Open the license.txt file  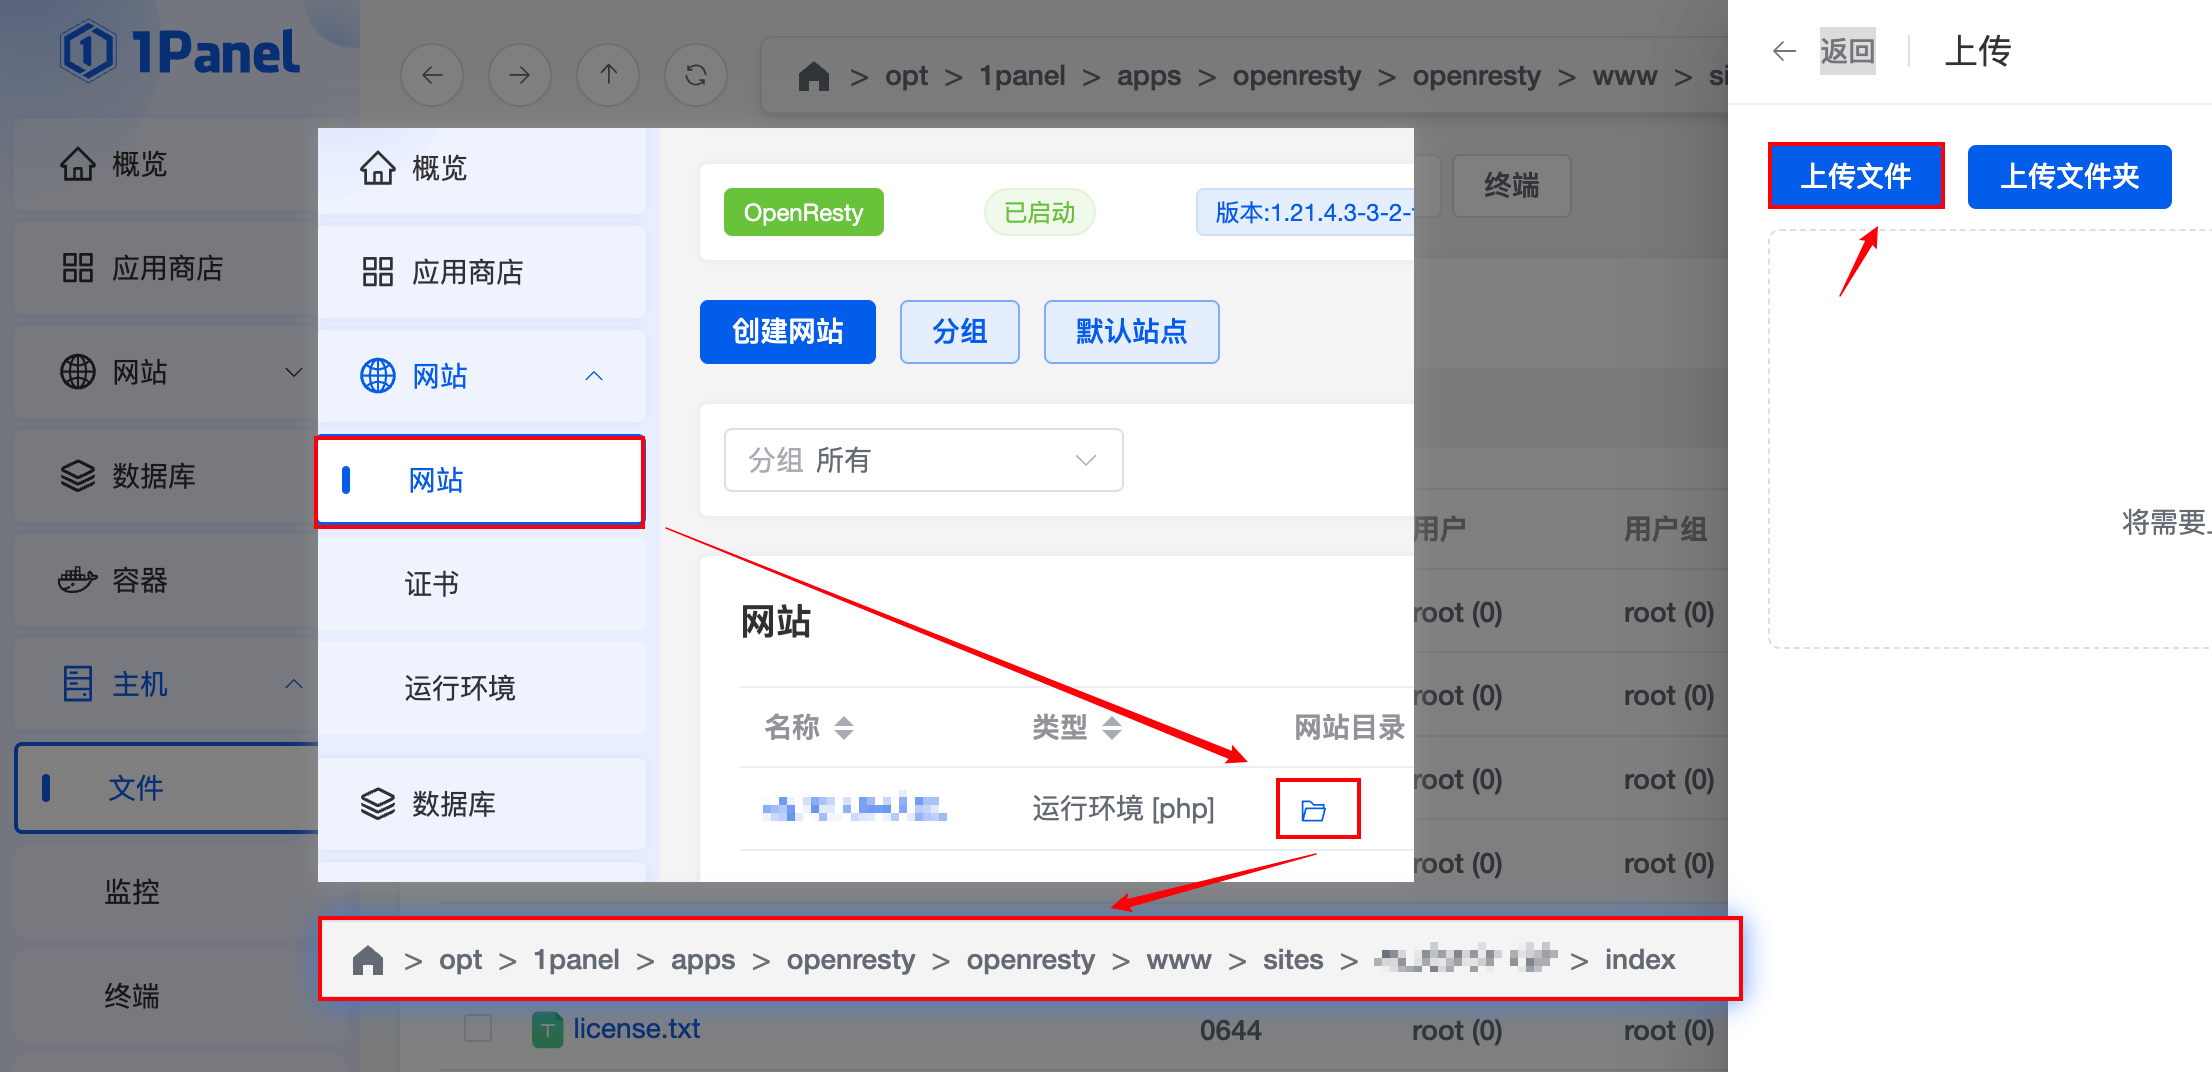point(637,1029)
